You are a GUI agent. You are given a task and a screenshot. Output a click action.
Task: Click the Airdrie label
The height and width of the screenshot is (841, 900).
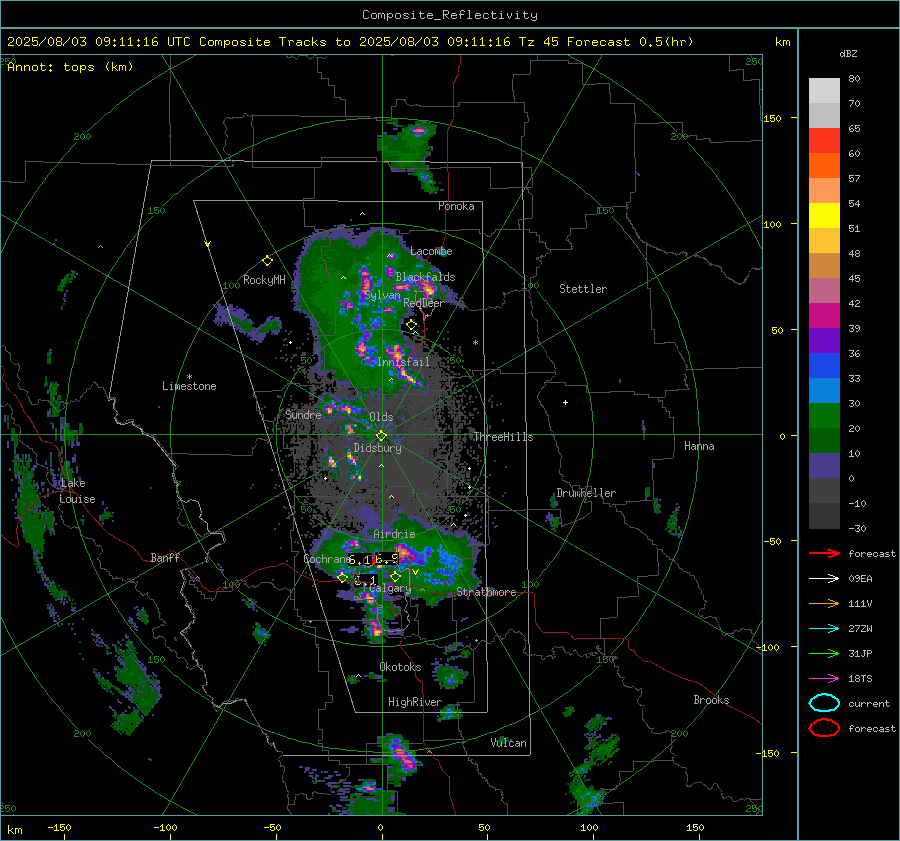(394, 534)
